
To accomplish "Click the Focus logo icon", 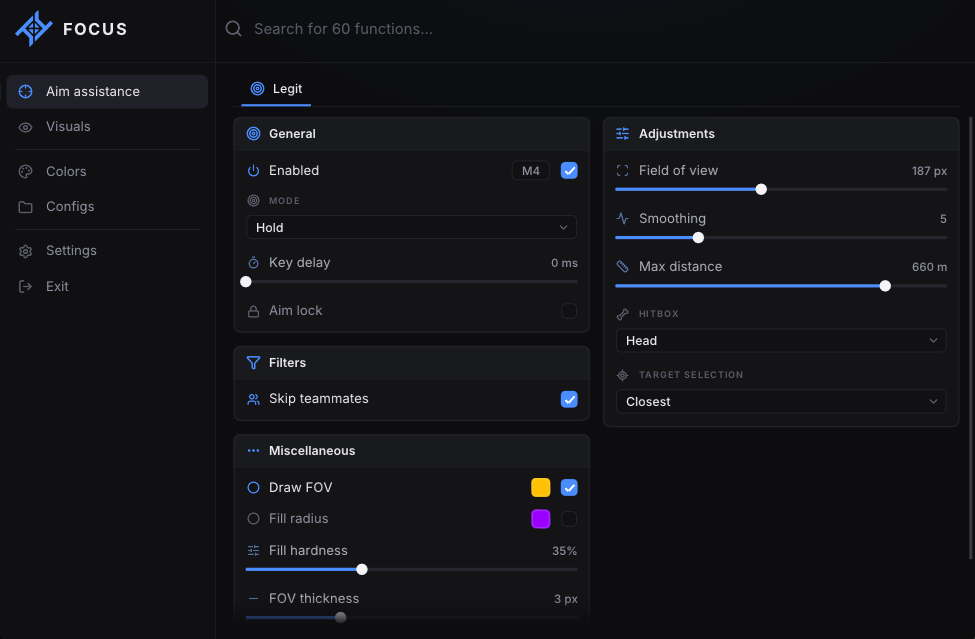I will click(34, 29).
